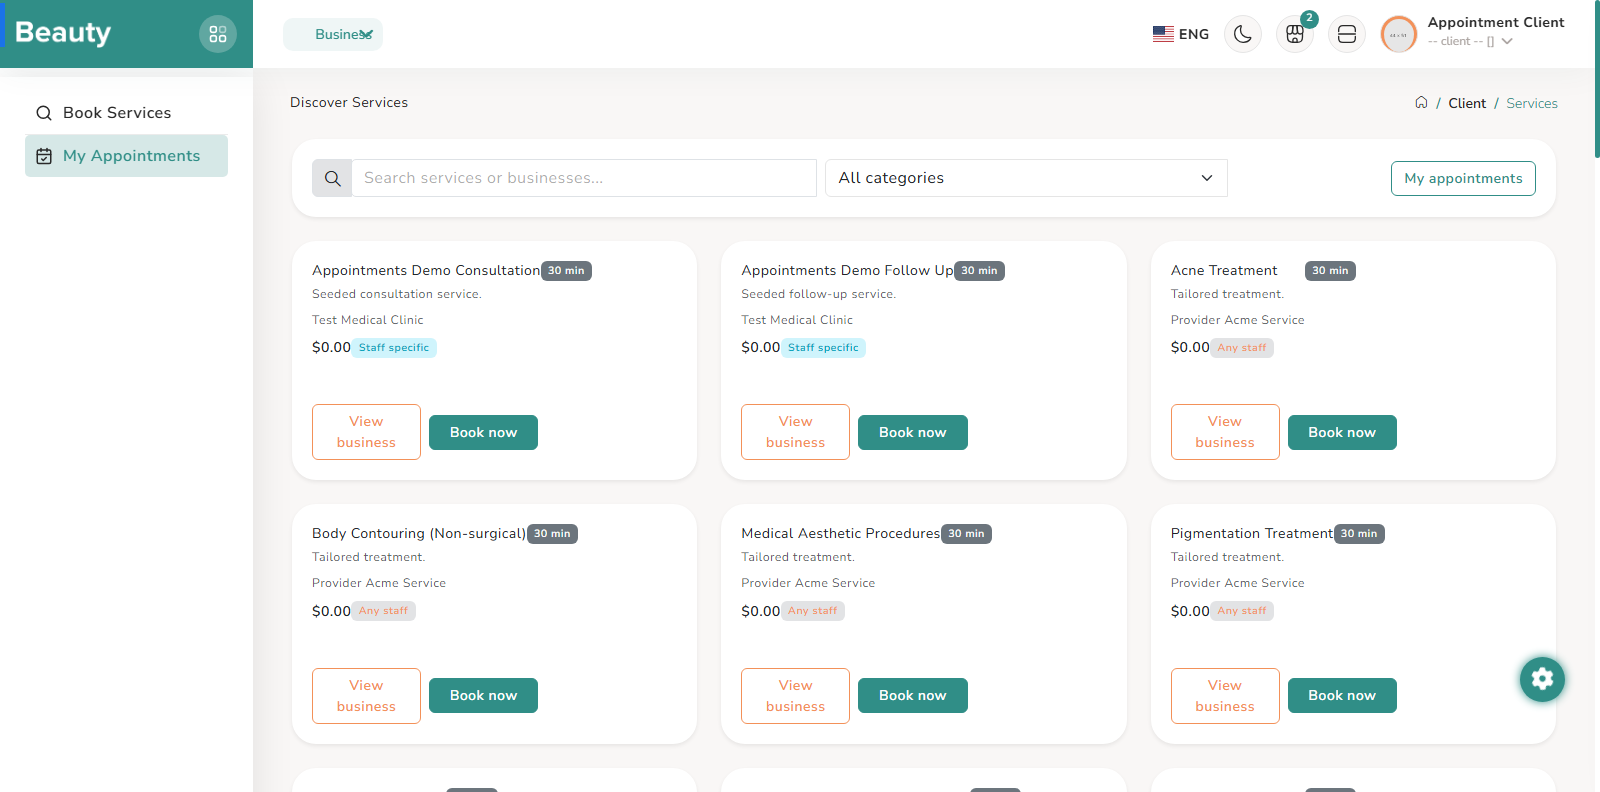This screenshot has width=1600, height=792.
Task: View business for Pigmentation Treatment
Action: click(1225, 696)
